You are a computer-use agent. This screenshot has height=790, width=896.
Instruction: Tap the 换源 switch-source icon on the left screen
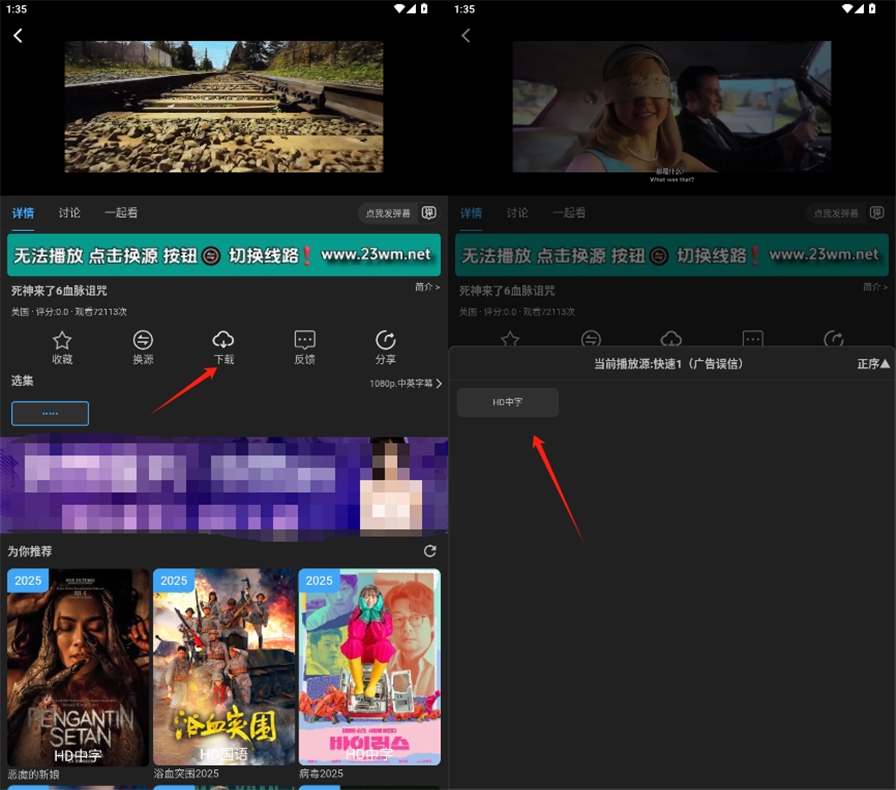point(143,341)
